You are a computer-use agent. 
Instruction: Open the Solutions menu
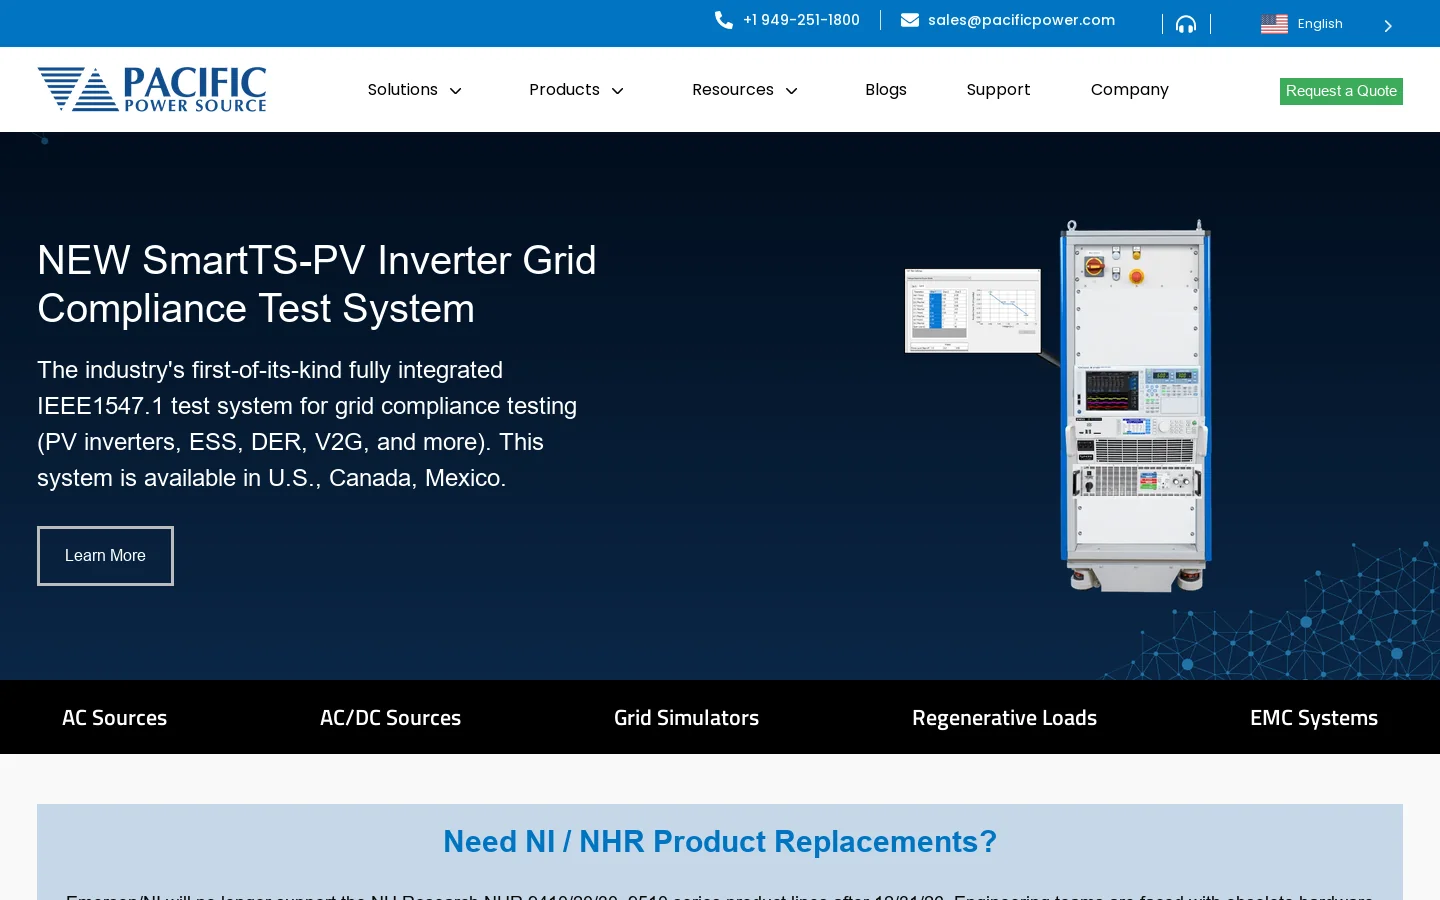pos(403,90)
